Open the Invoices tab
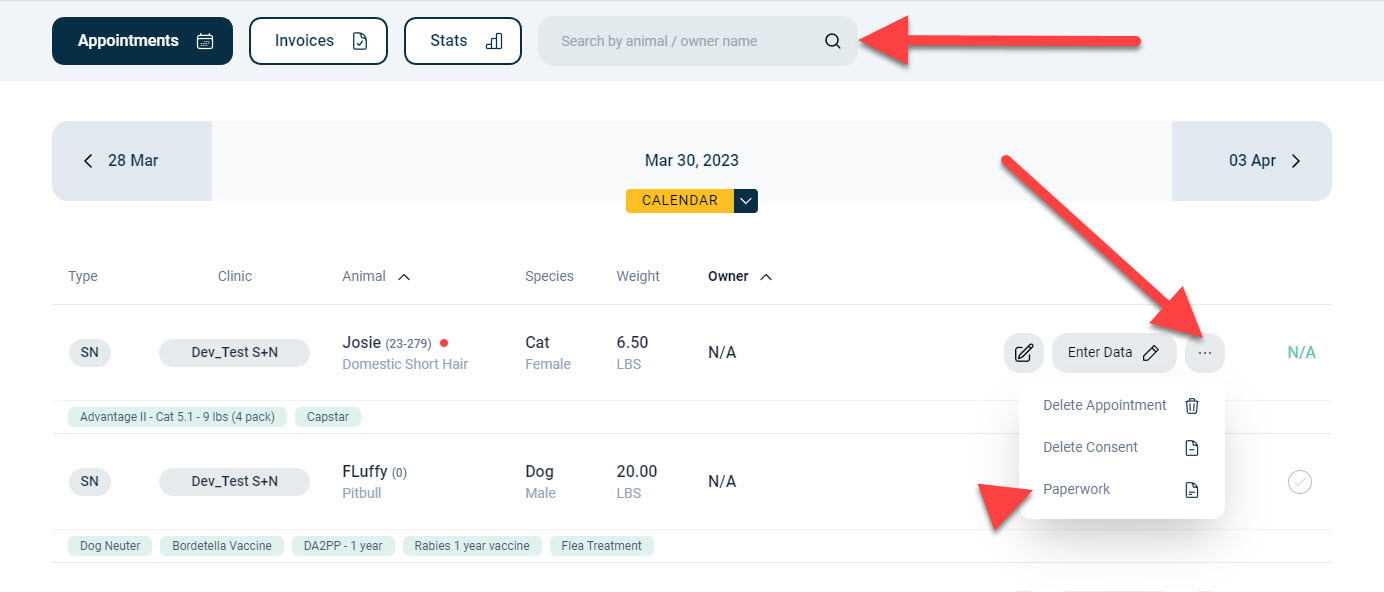 318,41
